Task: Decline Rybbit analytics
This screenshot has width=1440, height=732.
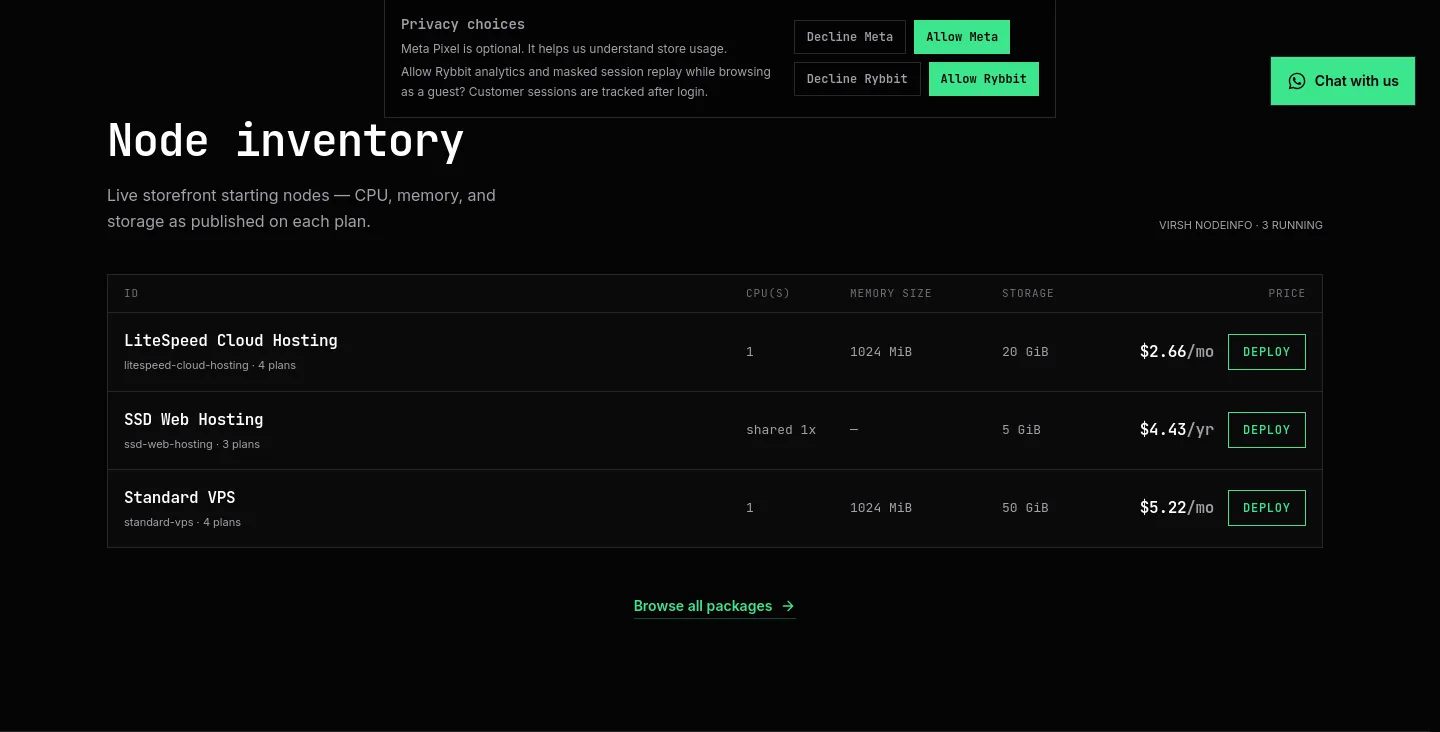Action: click(x=857, y=79)
